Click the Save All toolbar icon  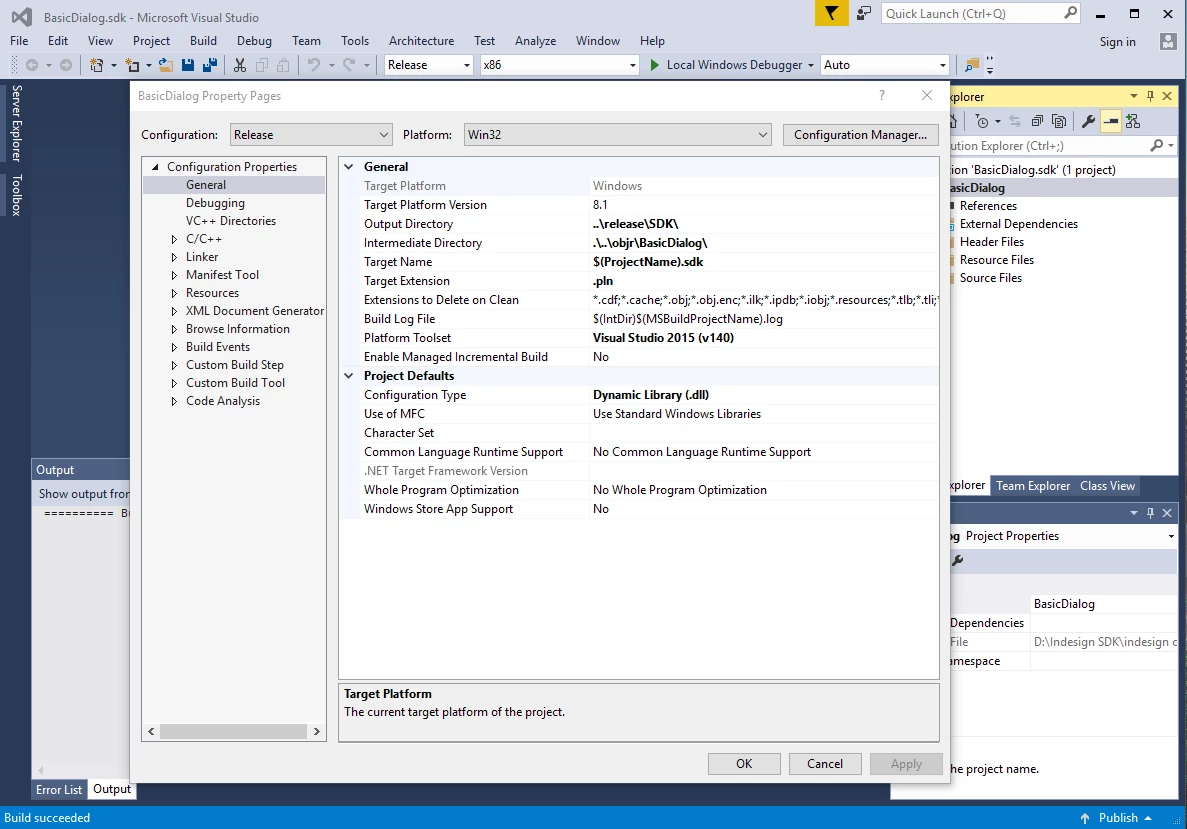210,65
